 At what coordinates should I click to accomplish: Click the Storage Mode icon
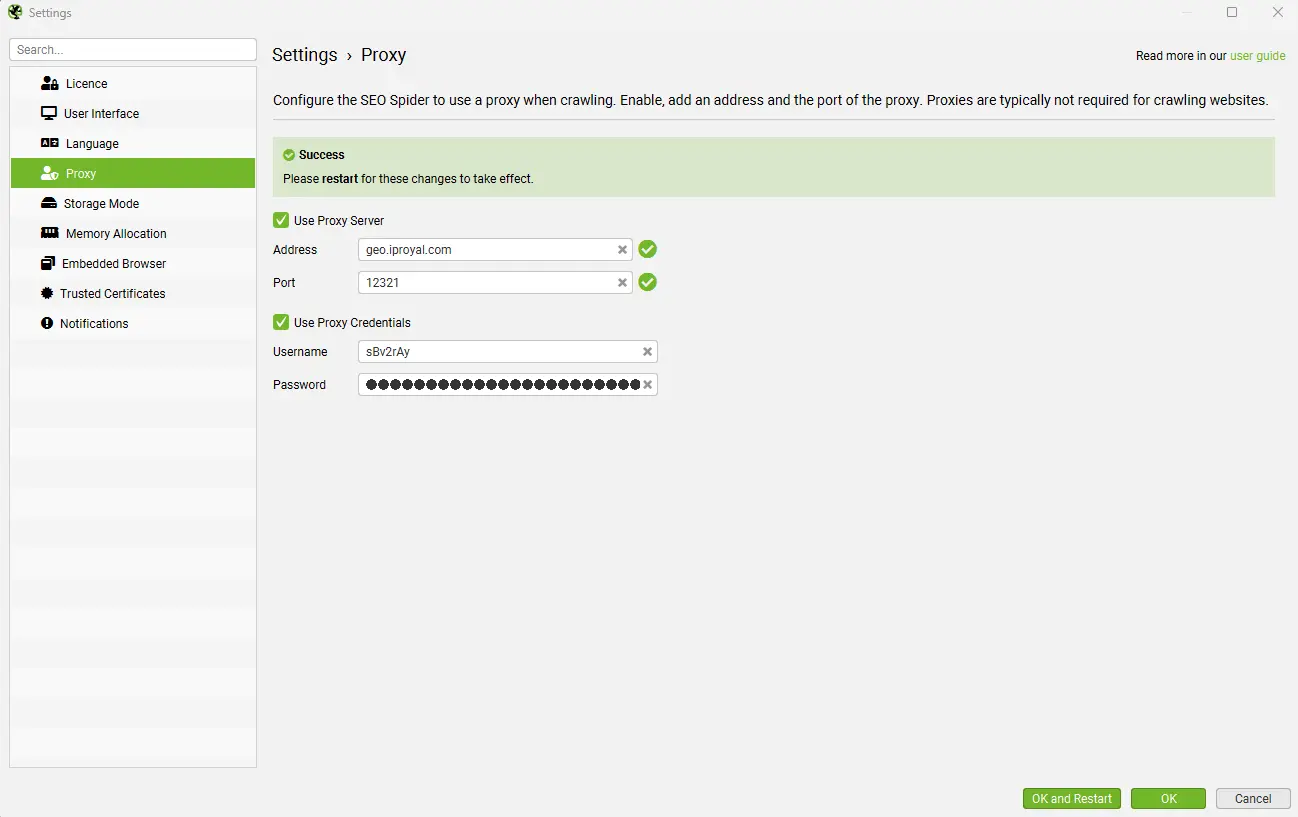[x=48, y=204]
